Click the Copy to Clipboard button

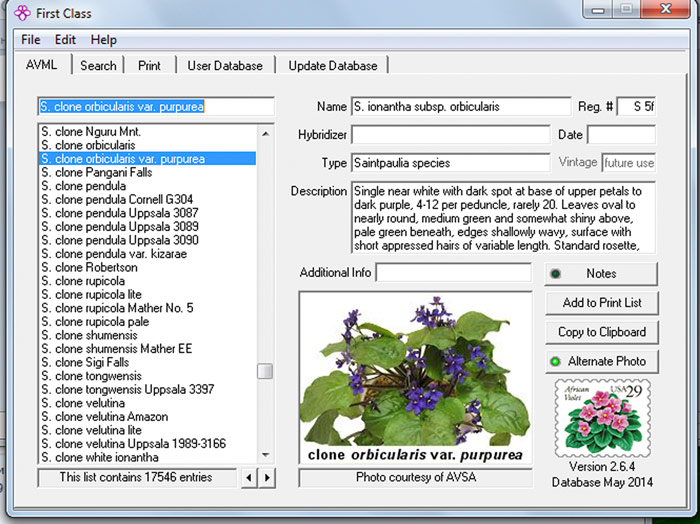point(602,332)
